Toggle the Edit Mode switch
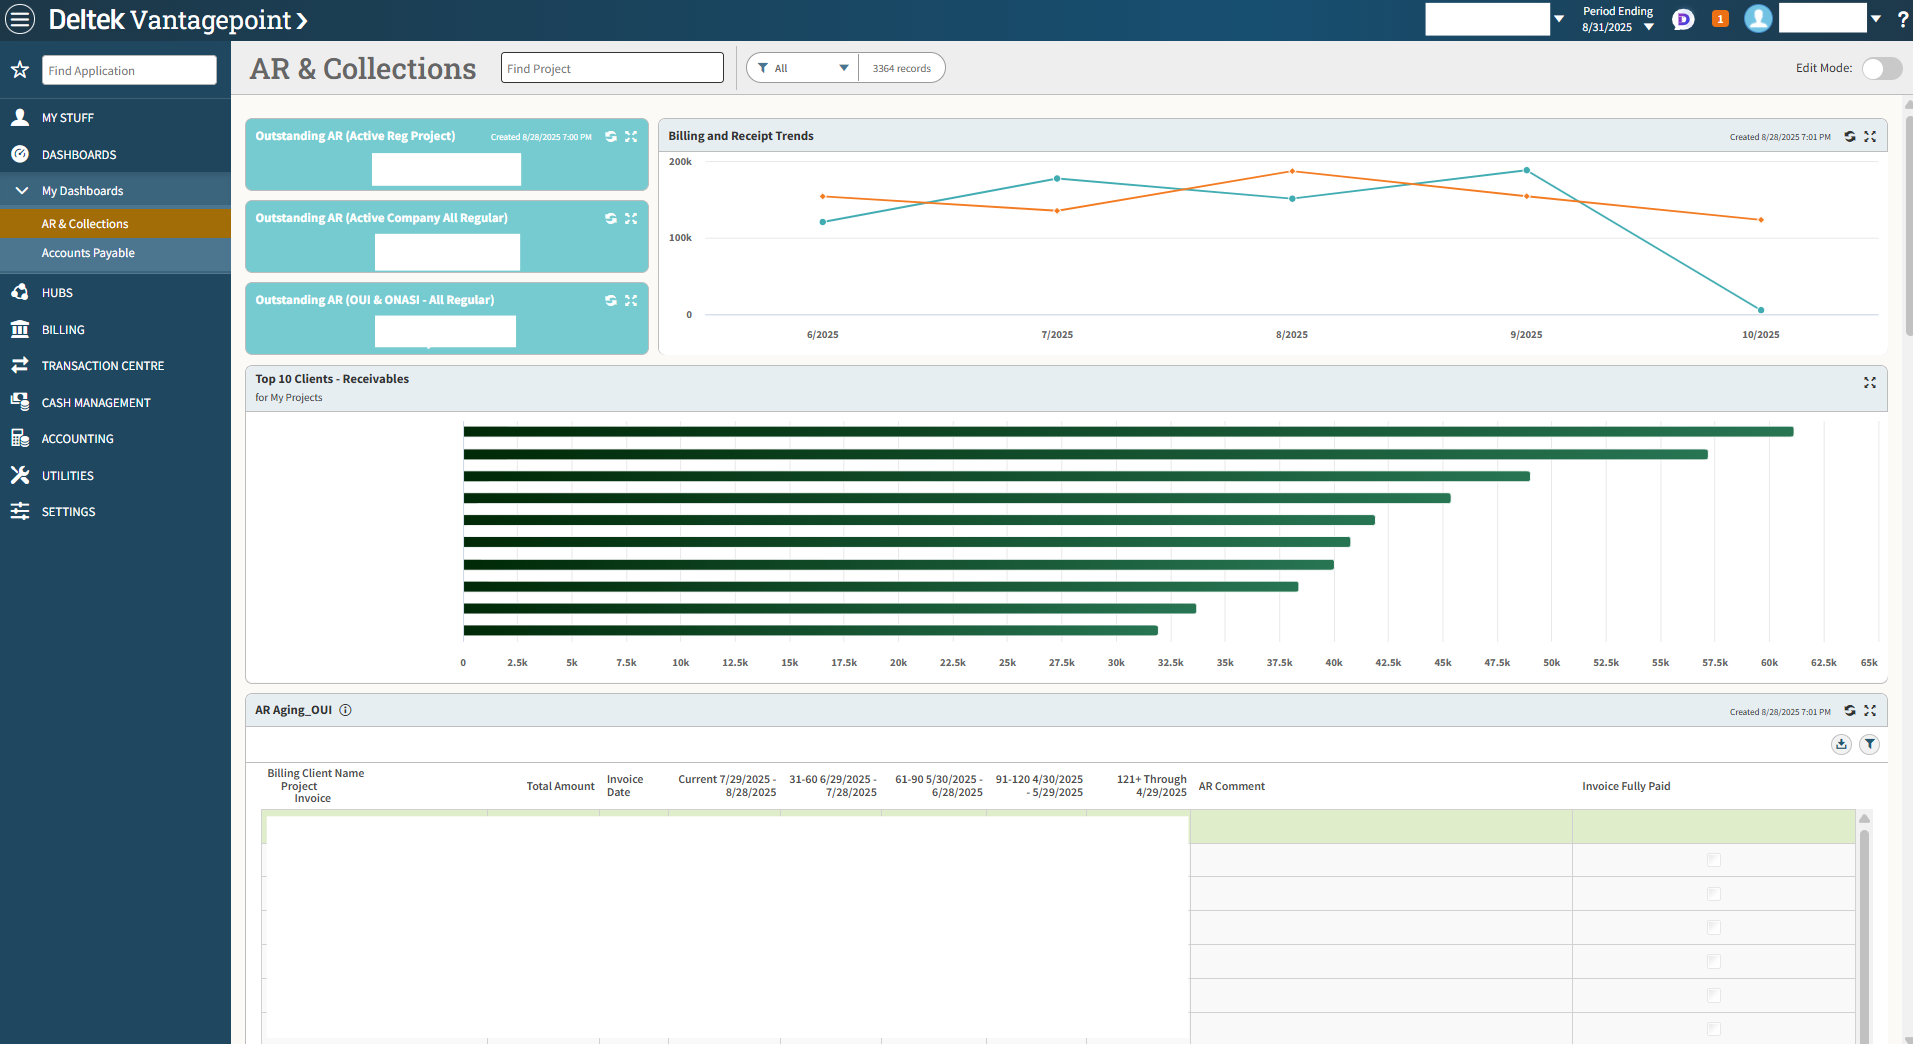 pos(1881,68)
